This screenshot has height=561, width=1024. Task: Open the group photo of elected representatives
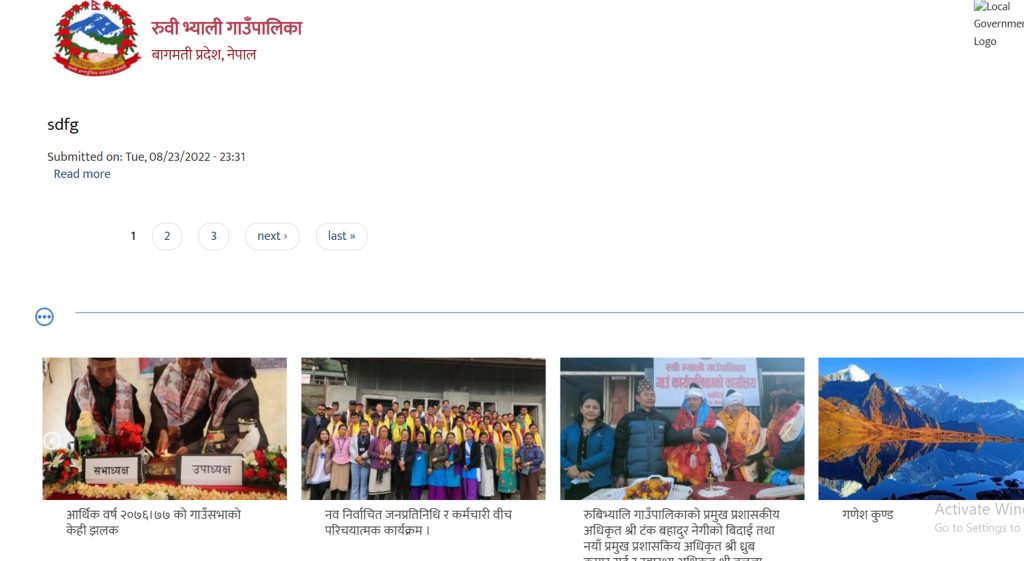(x=423, y=428)
